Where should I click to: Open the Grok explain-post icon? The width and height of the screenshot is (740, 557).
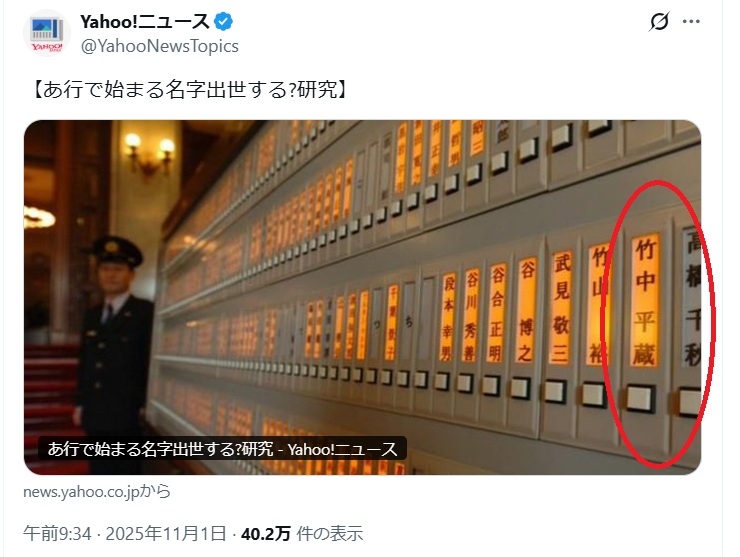click(659, 21)
